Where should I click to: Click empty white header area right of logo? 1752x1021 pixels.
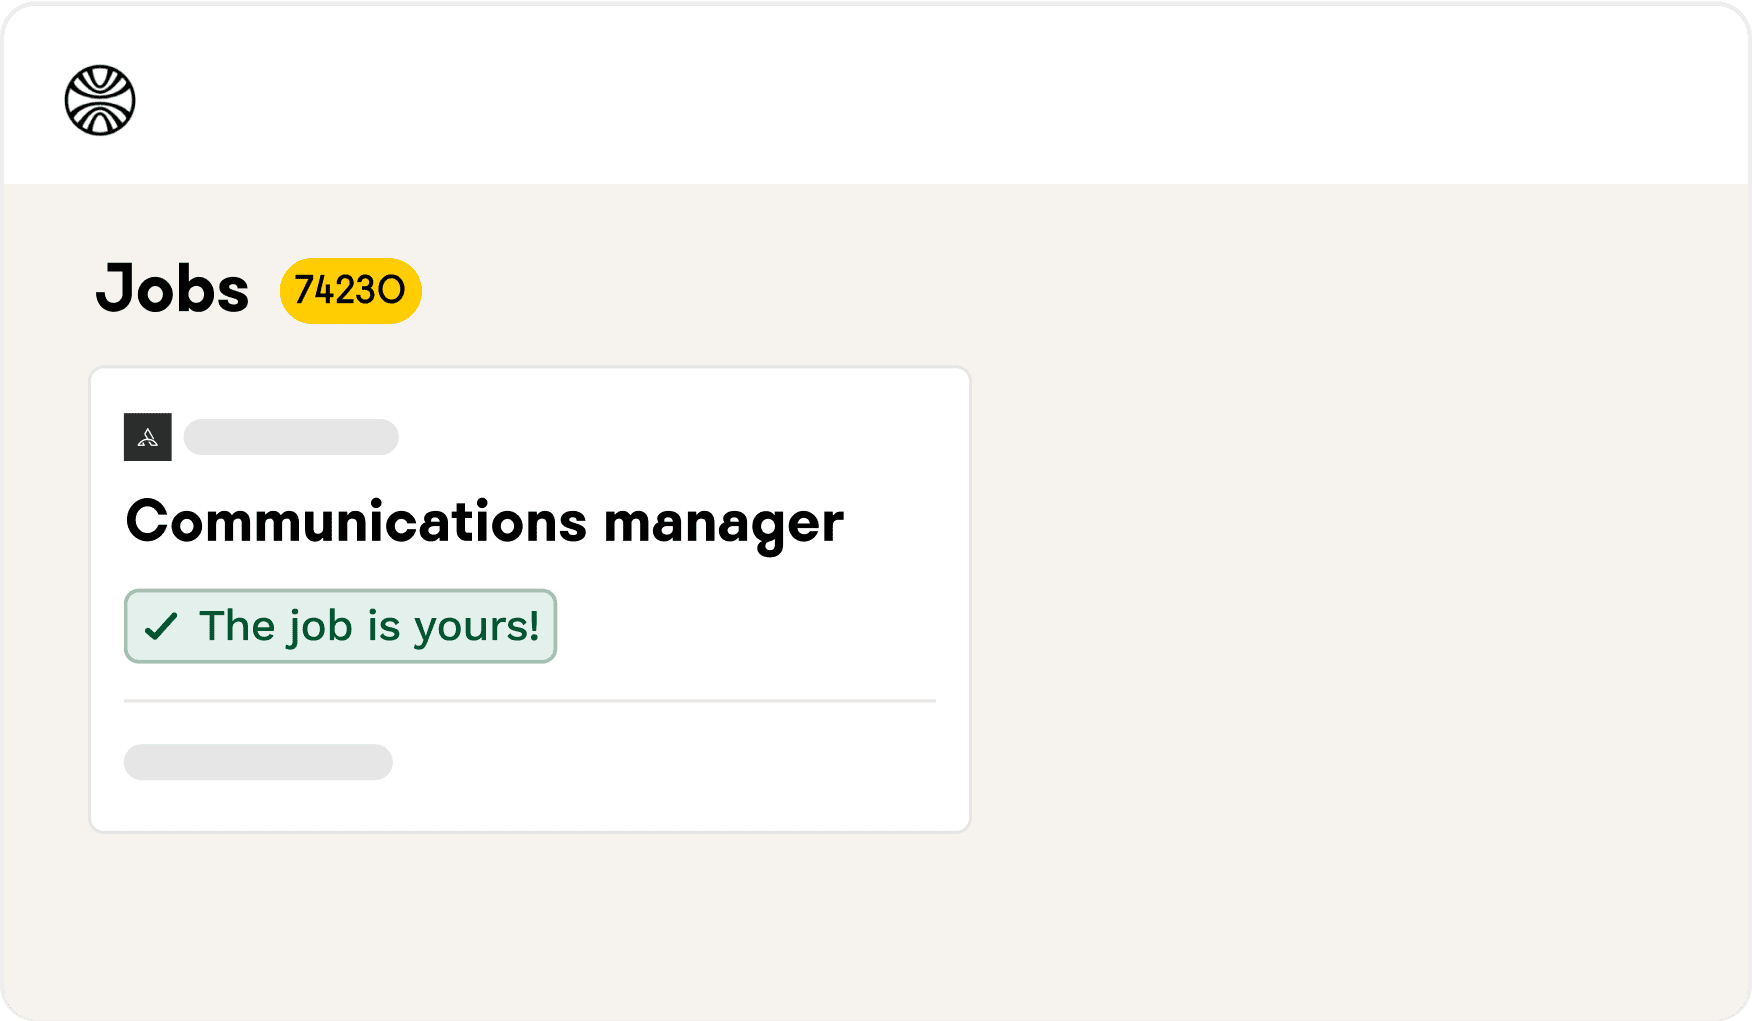pos(900,95)
